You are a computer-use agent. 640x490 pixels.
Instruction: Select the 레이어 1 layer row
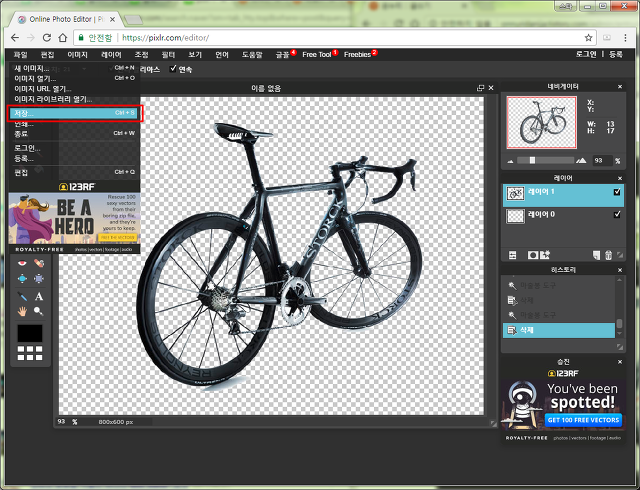[563, 195]
